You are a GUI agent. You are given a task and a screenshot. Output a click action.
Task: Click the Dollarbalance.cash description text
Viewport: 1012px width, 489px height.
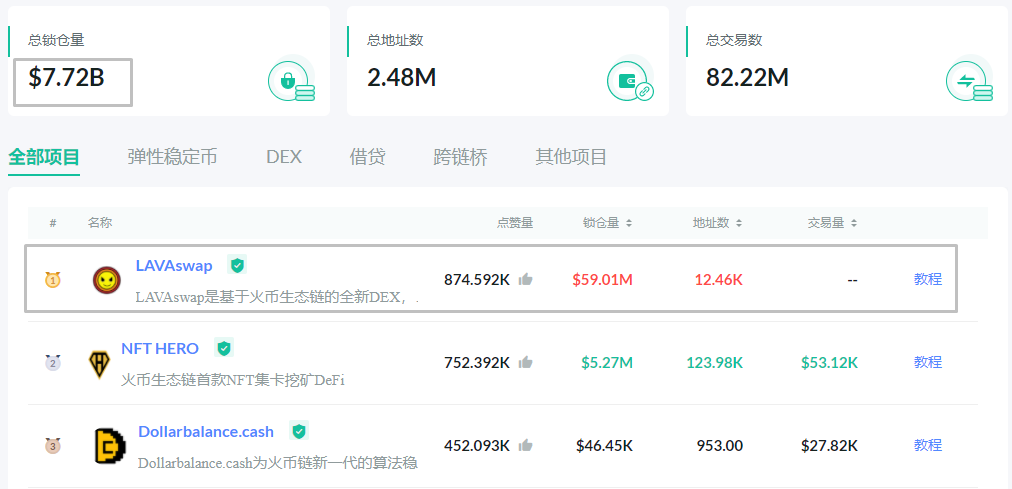pyautogui.click(x=278, y=463)
